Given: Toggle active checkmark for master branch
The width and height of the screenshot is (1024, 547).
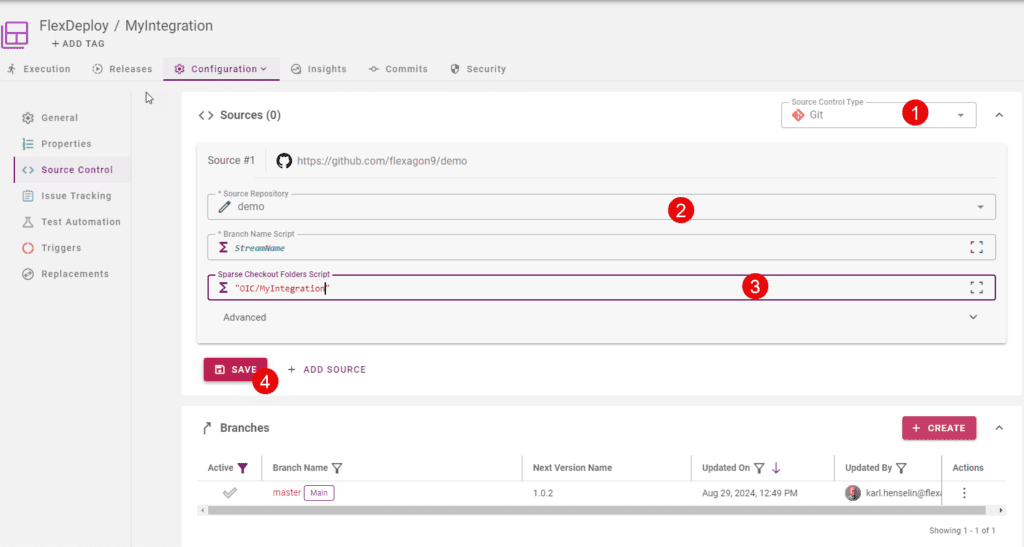Looking at the screenshot, I should click(x=229, y=493).
